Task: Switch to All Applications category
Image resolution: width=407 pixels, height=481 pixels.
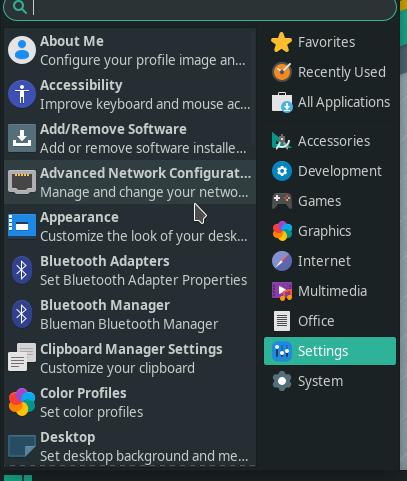Action: pos(330,102)
